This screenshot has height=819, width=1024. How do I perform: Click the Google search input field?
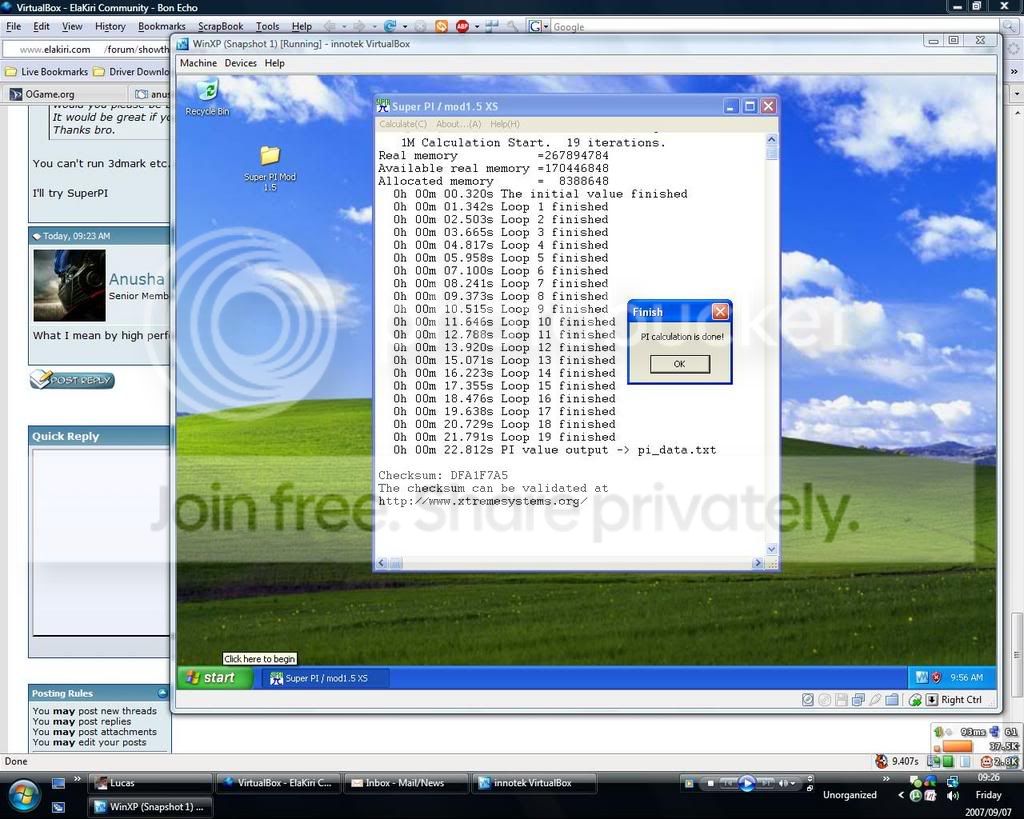coord(775,27)
